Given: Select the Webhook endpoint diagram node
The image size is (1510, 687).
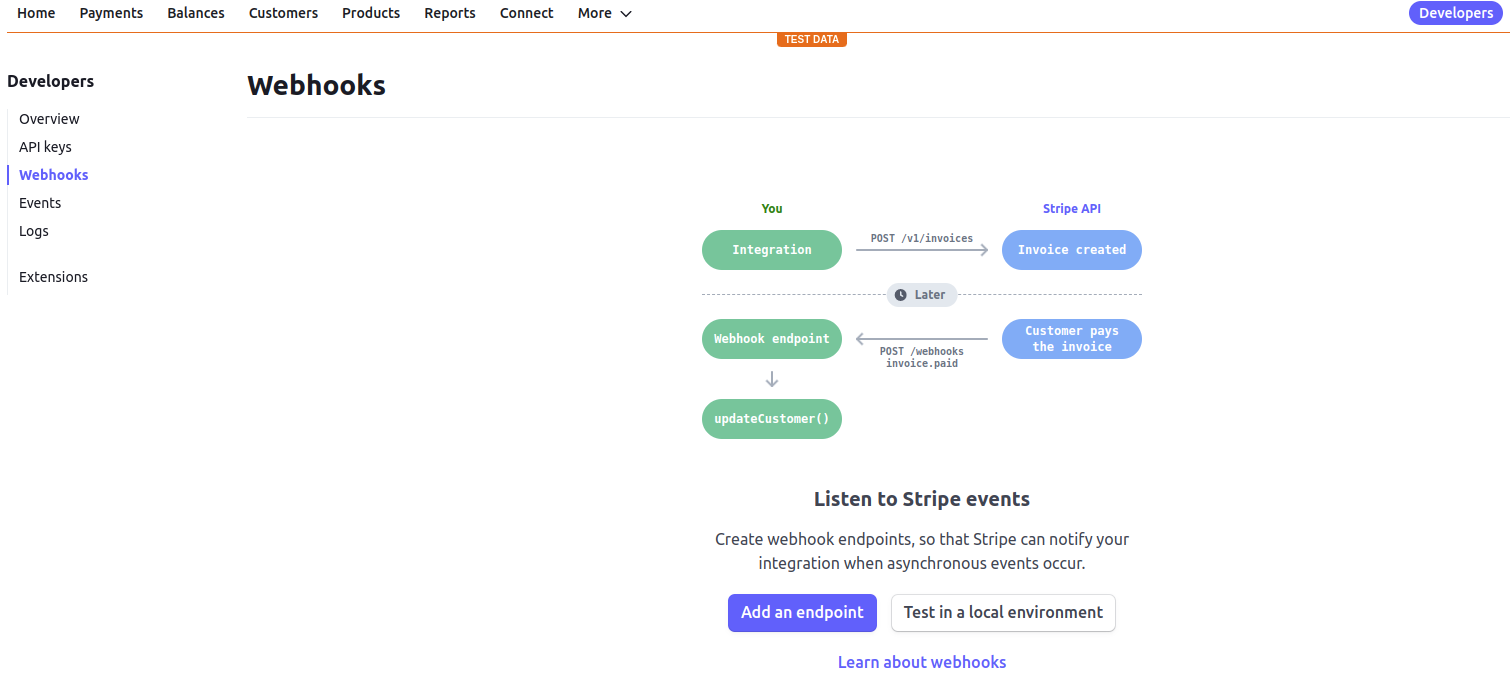Looking at the screenshot, I should [x=771, y=338].
